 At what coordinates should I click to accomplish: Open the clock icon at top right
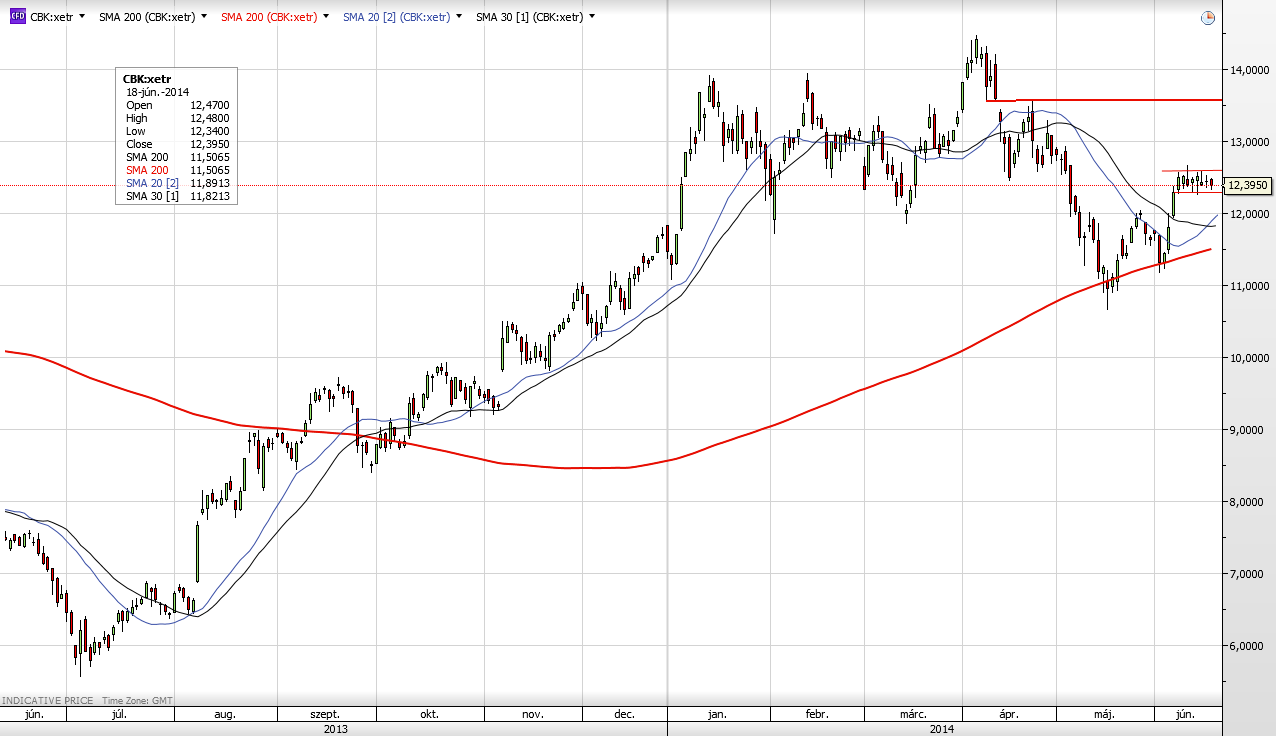[x=1208, y=17]
